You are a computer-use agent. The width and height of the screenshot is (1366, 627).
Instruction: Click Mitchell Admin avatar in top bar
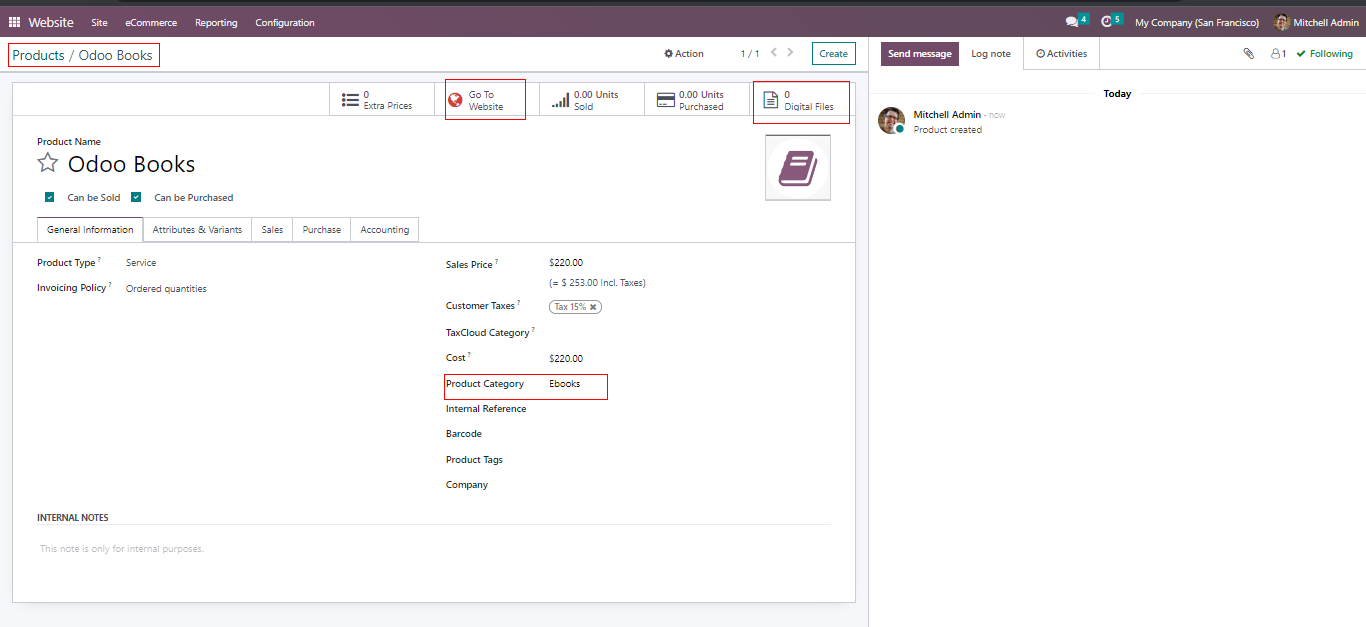1282,22
